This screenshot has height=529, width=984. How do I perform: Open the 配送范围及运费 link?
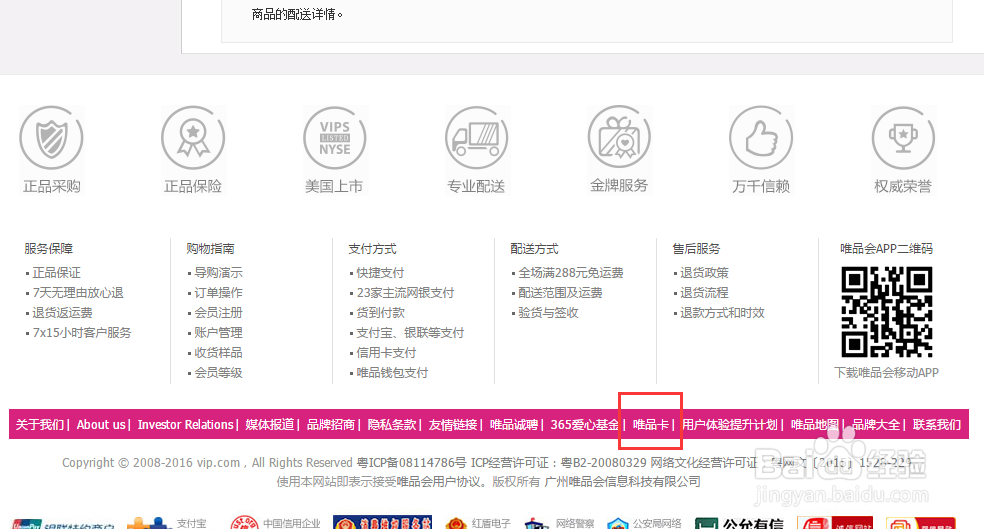tap(560, 293)
